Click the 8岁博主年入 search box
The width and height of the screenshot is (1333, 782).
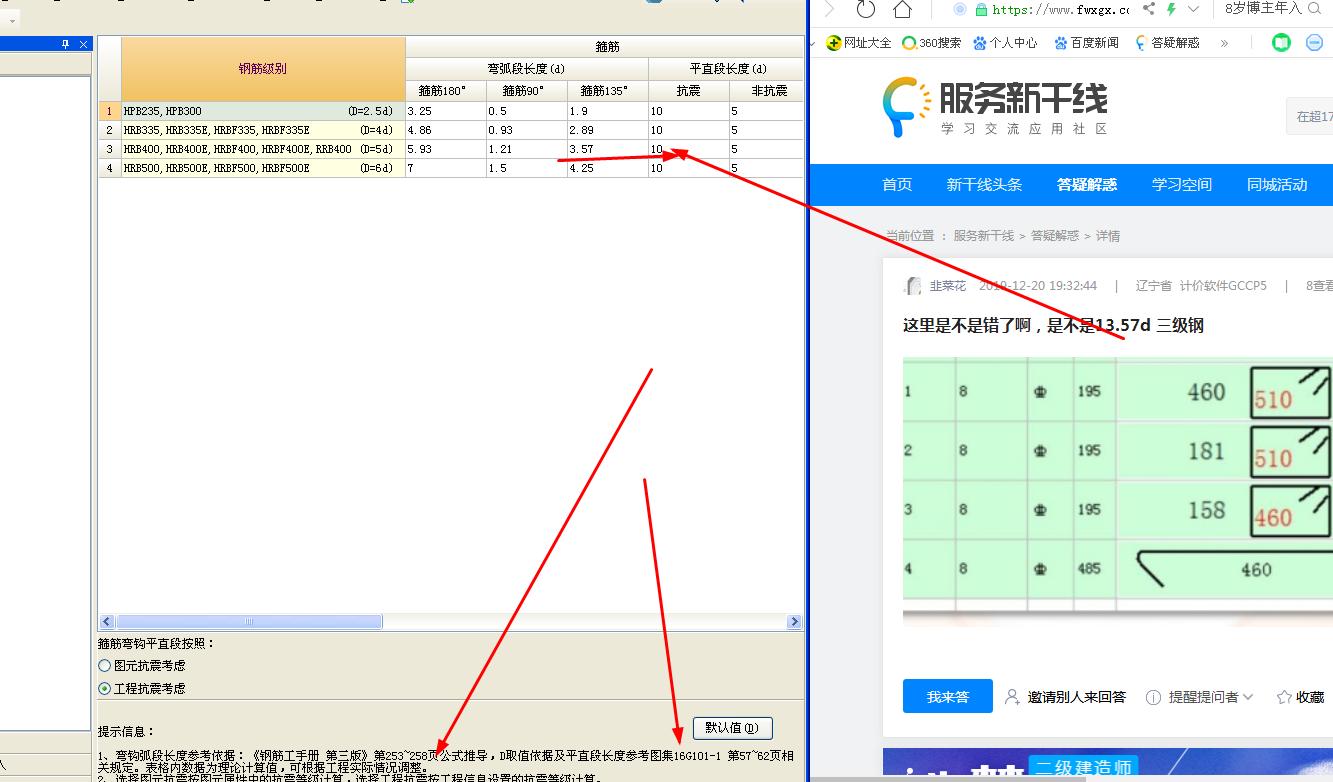pyautogui.click(x=1263, y=9)
